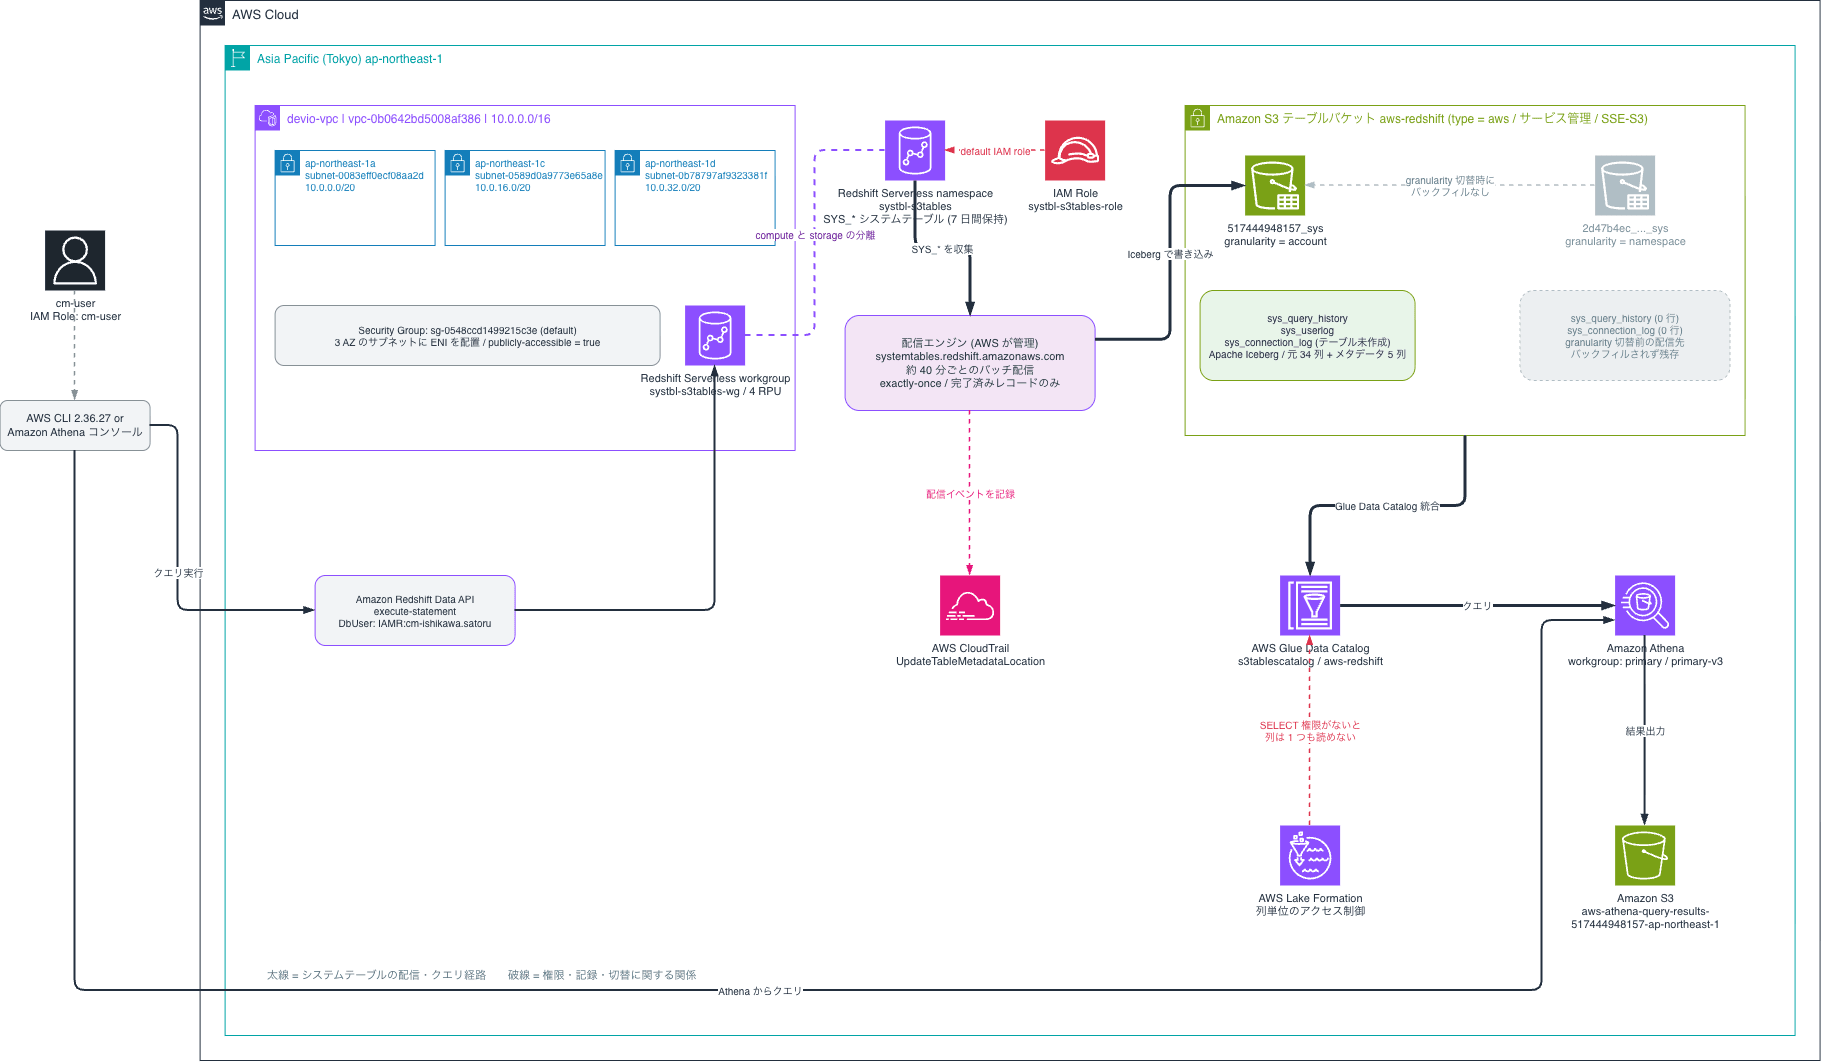Select the IAM Role systbl-s3tables-role icon
1822x1062 pixels.
pos(1075,151)
